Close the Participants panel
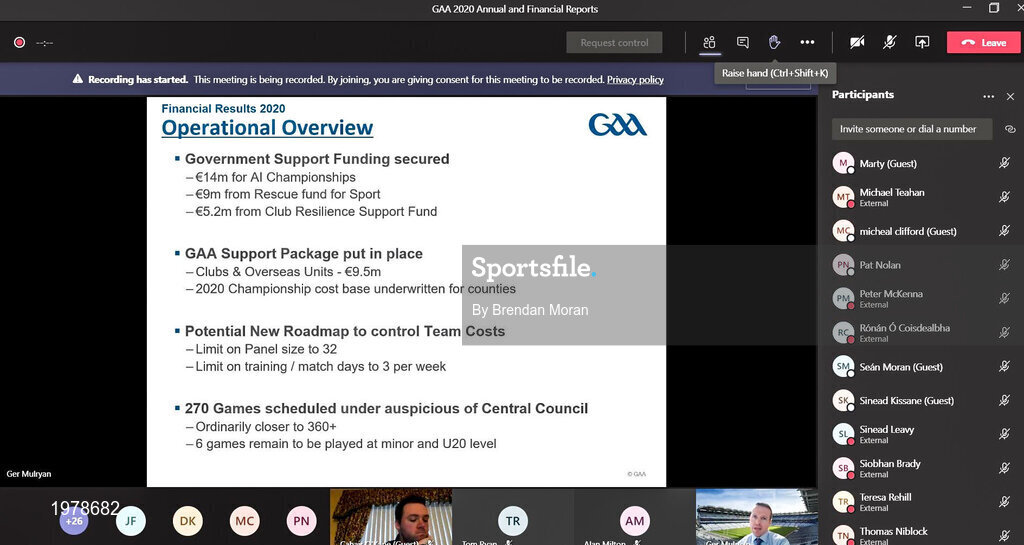The width and height of the screenshot is (1024, 545). point(1010,97)
